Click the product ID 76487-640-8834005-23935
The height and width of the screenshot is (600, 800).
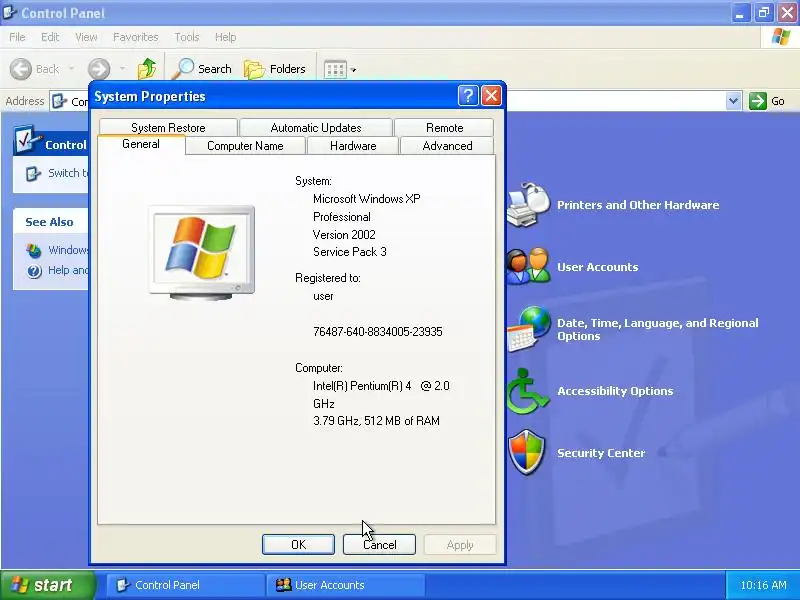pyautogui.click(x=378, y=332)
